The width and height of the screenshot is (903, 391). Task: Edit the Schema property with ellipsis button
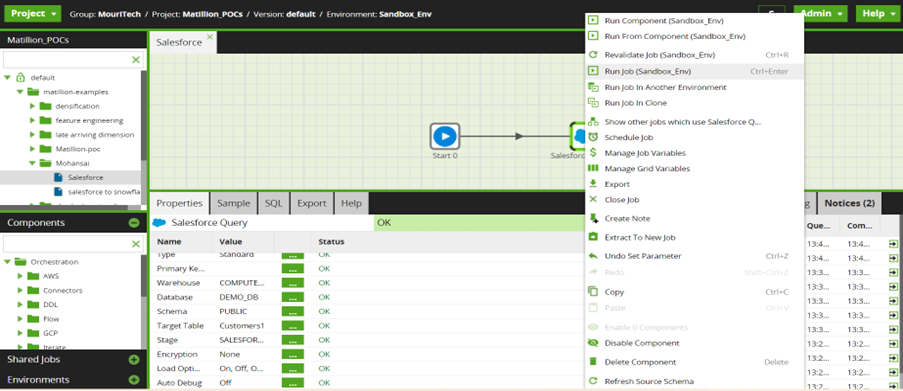click(293, 312)
